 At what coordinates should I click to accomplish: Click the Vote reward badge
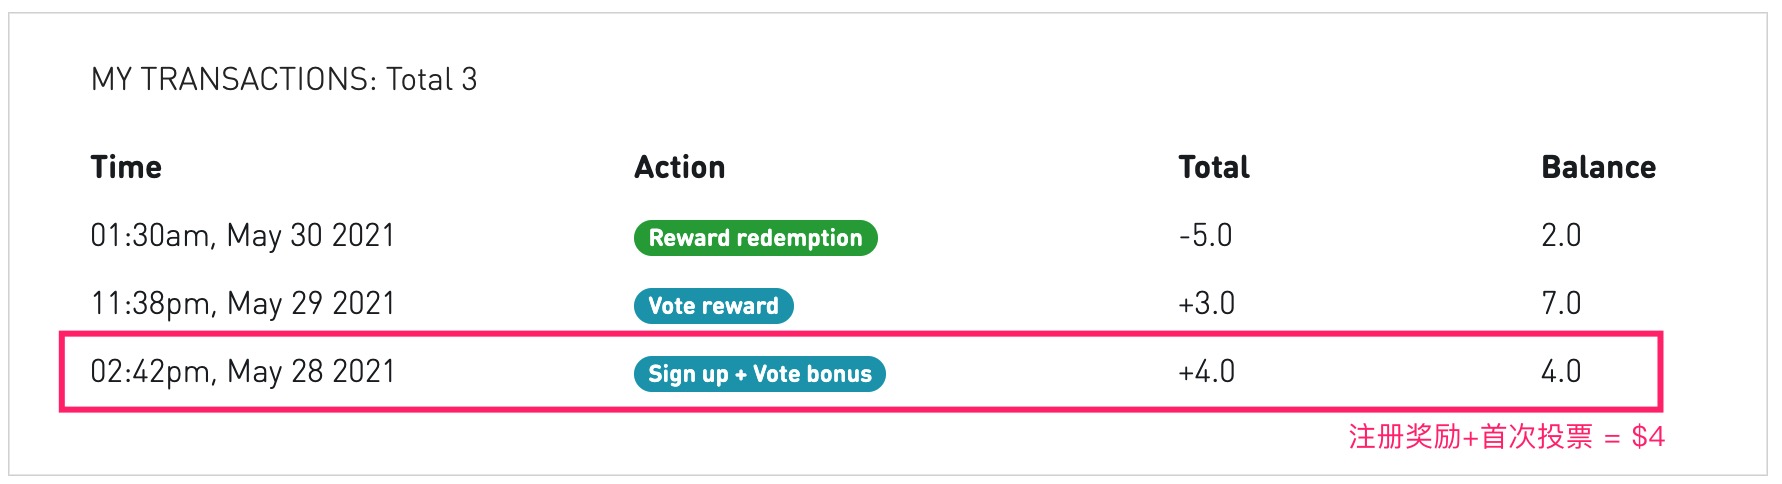click(x=713, y=306)
